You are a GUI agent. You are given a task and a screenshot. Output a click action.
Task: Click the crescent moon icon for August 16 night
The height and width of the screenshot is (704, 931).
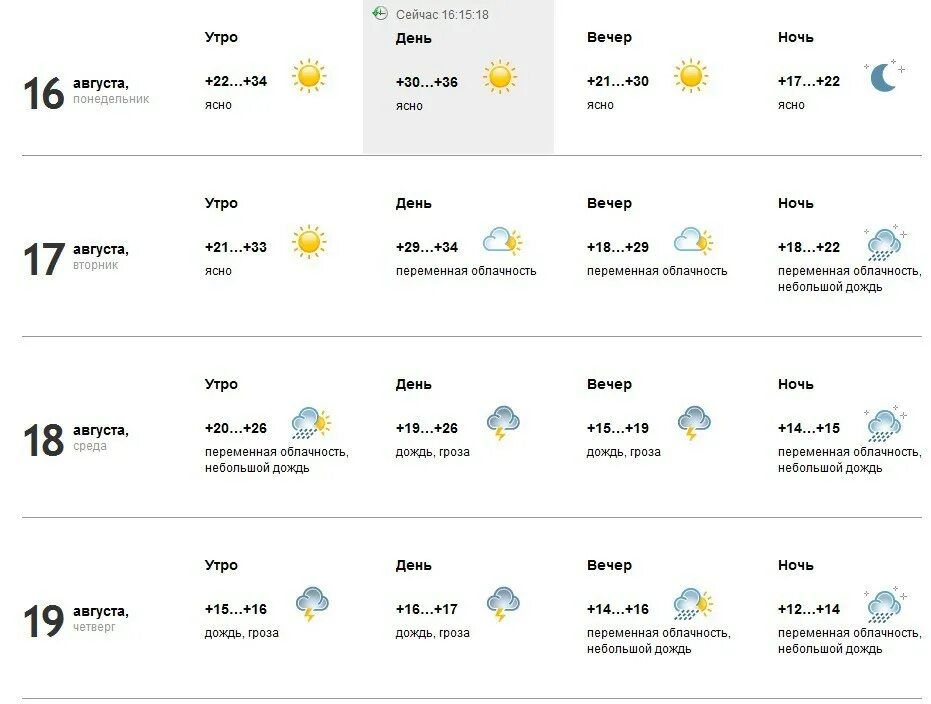point(885,76)
